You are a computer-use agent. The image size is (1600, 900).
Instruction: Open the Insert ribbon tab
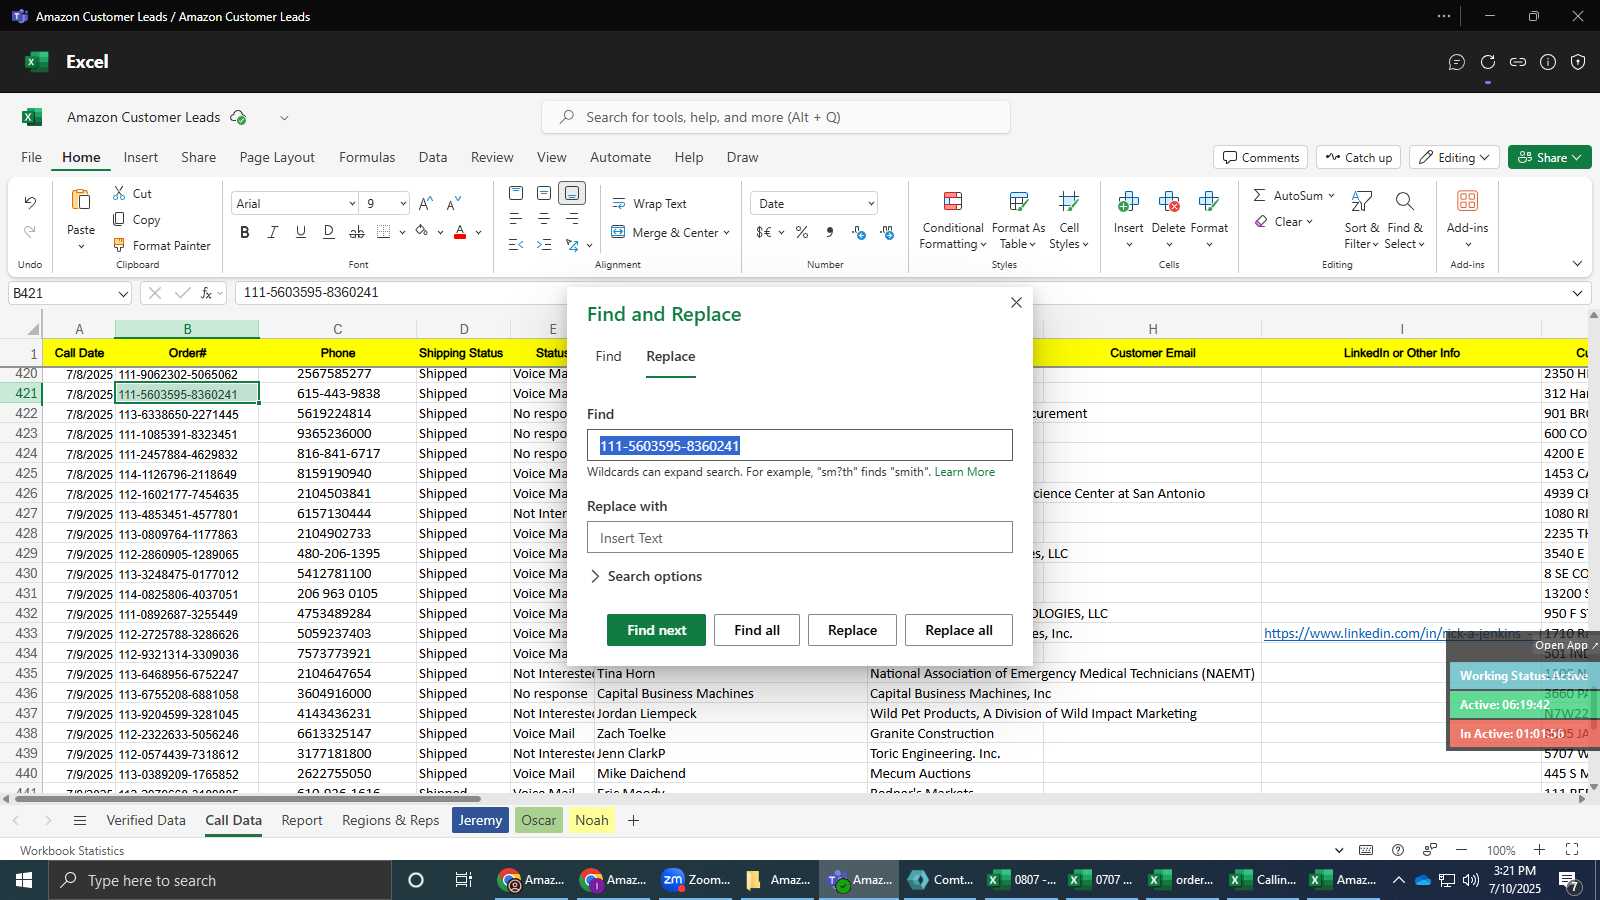click(141, 157)
